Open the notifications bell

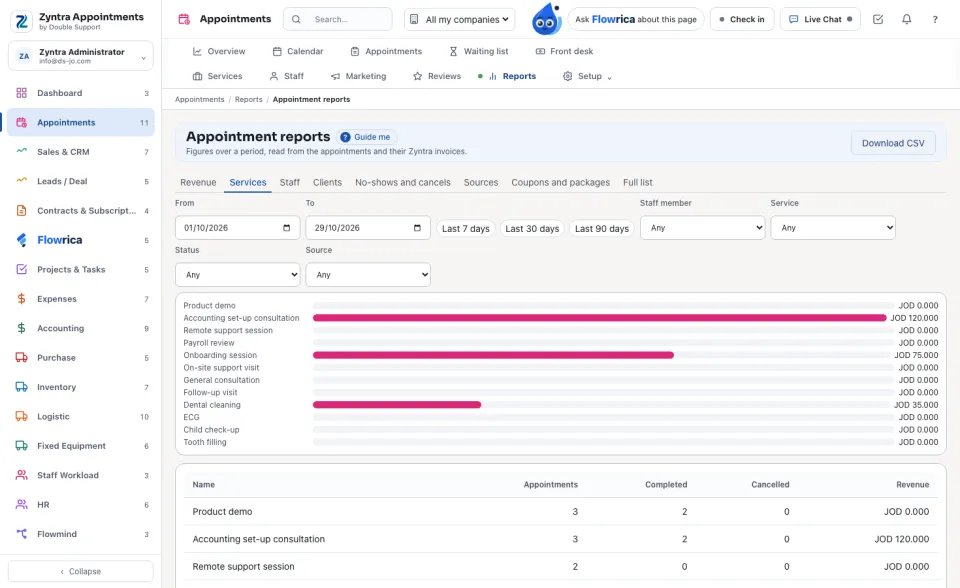(907, 20)
